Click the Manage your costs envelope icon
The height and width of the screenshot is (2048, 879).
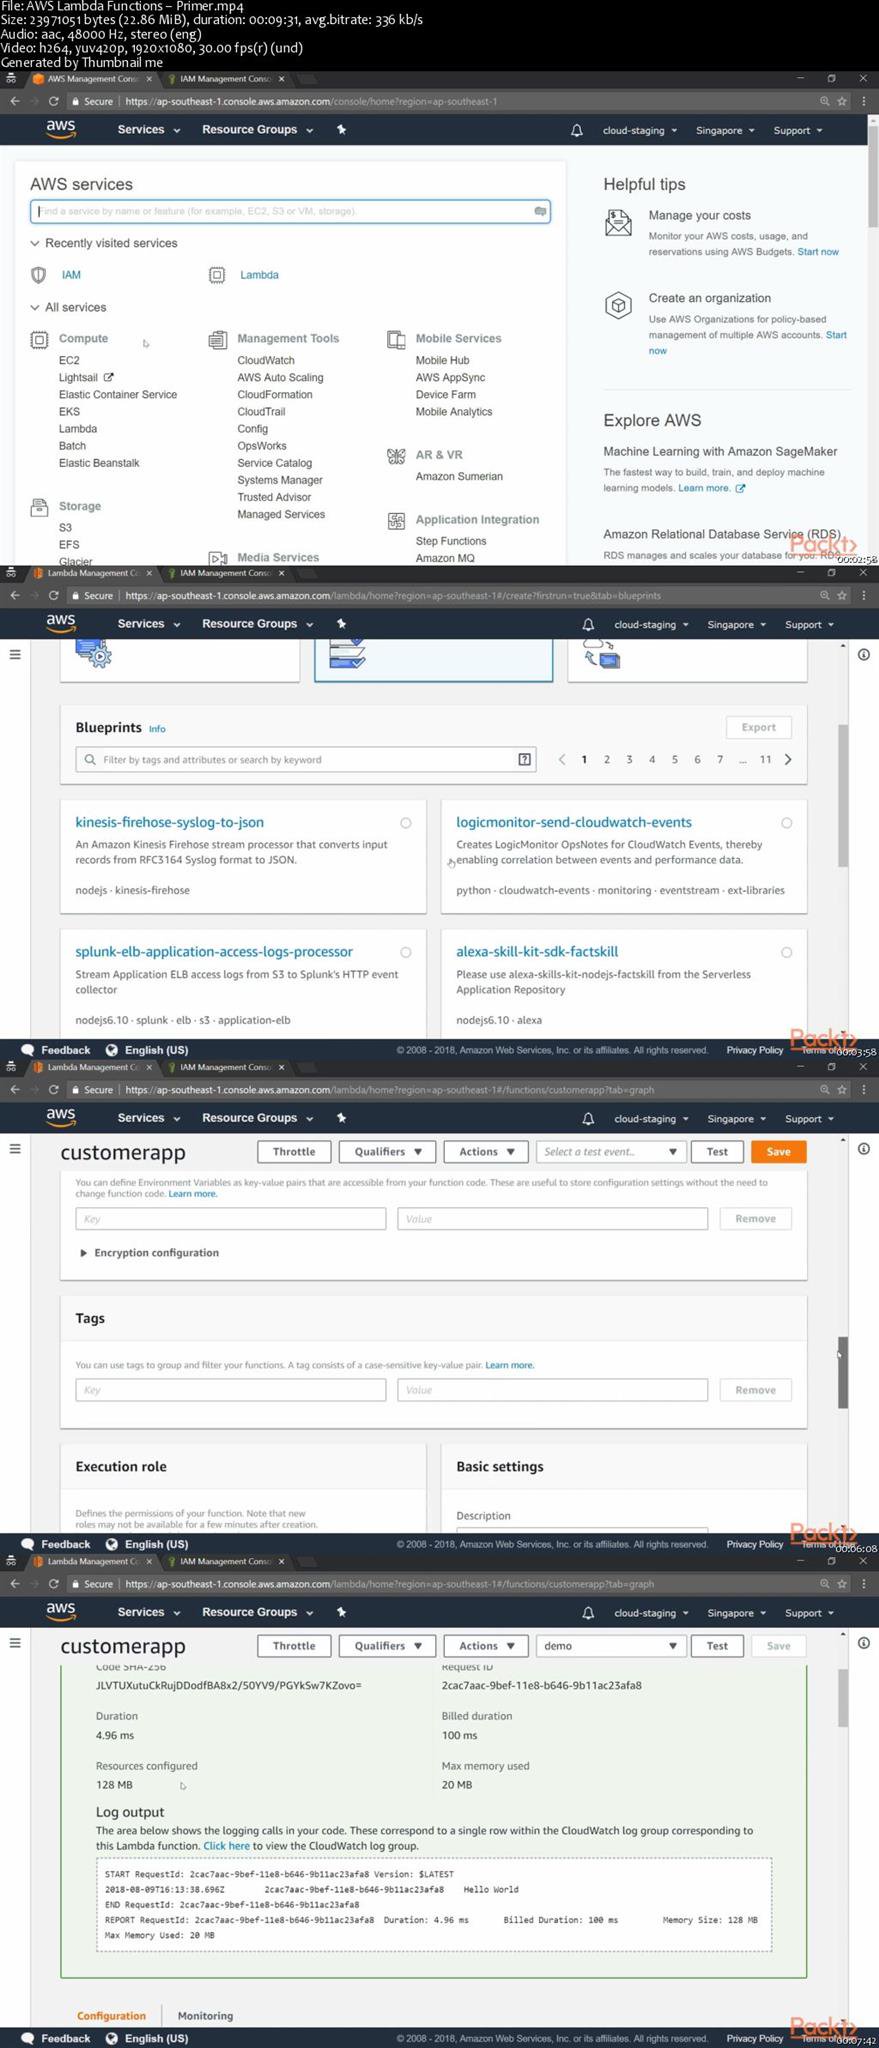click(x=618, y=223)
